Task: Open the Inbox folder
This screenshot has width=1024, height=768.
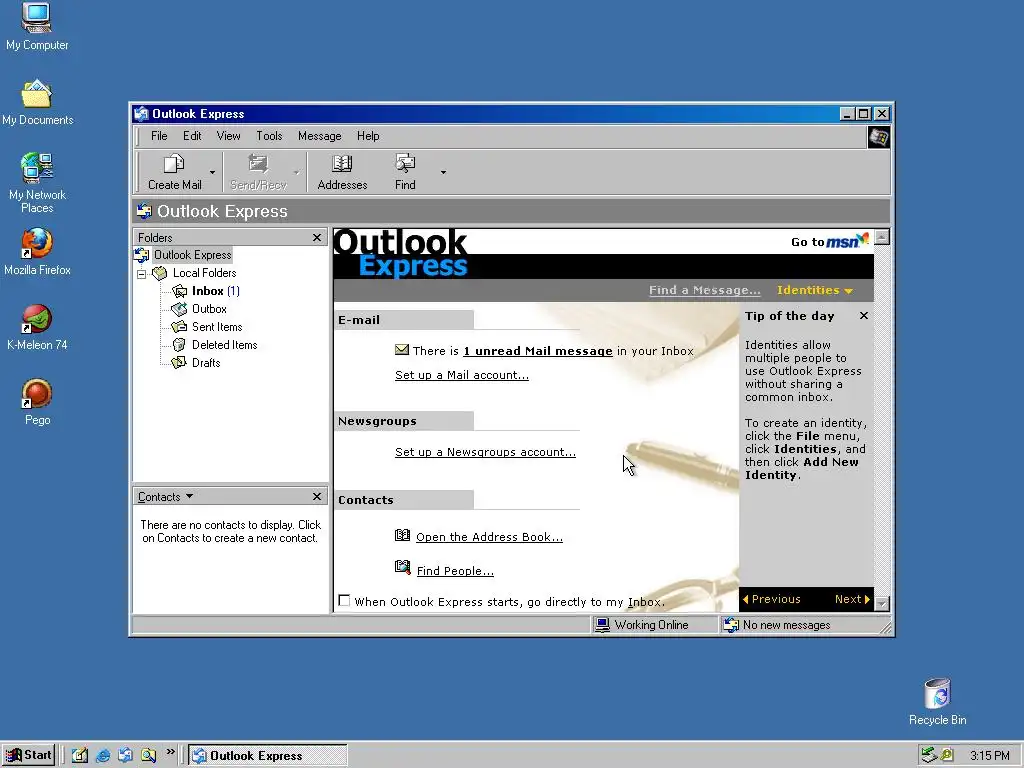Action: click(x=207, y=291)
